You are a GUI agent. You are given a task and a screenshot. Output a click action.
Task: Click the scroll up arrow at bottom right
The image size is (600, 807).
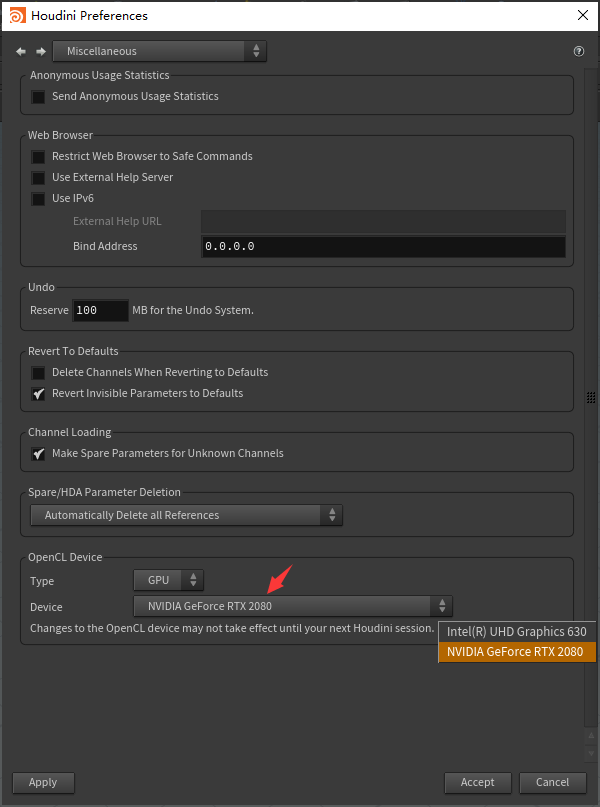tap(591, 736)
